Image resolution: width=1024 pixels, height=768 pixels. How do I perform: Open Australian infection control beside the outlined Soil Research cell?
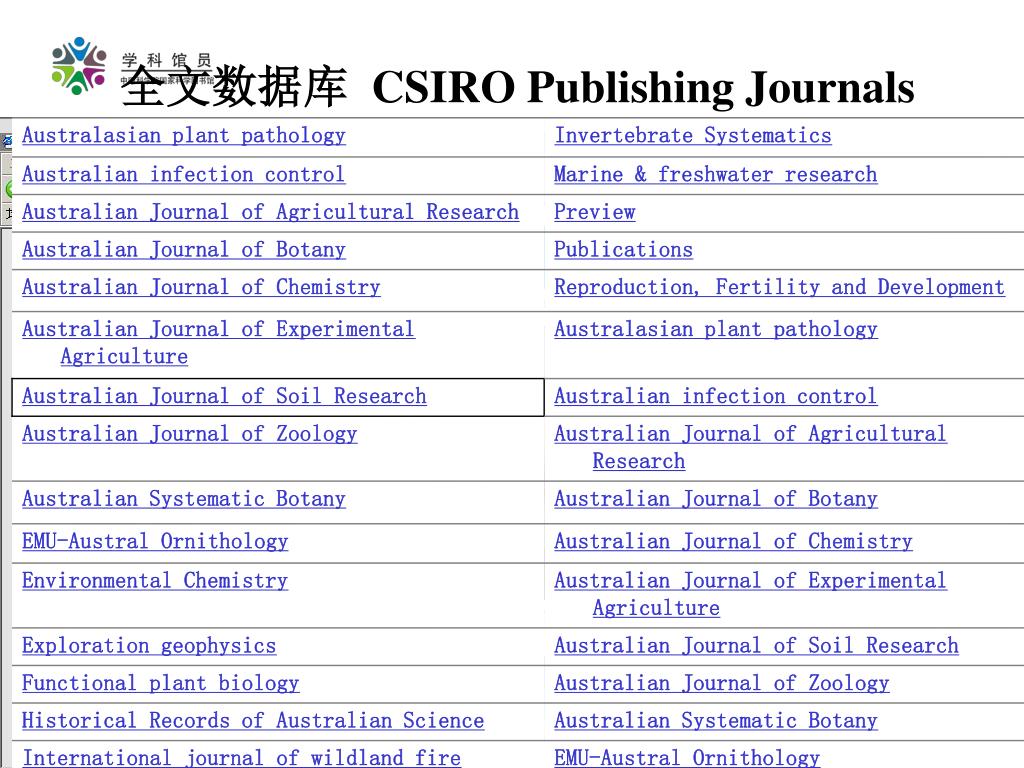pyautogui.click(x=716, y=396)
